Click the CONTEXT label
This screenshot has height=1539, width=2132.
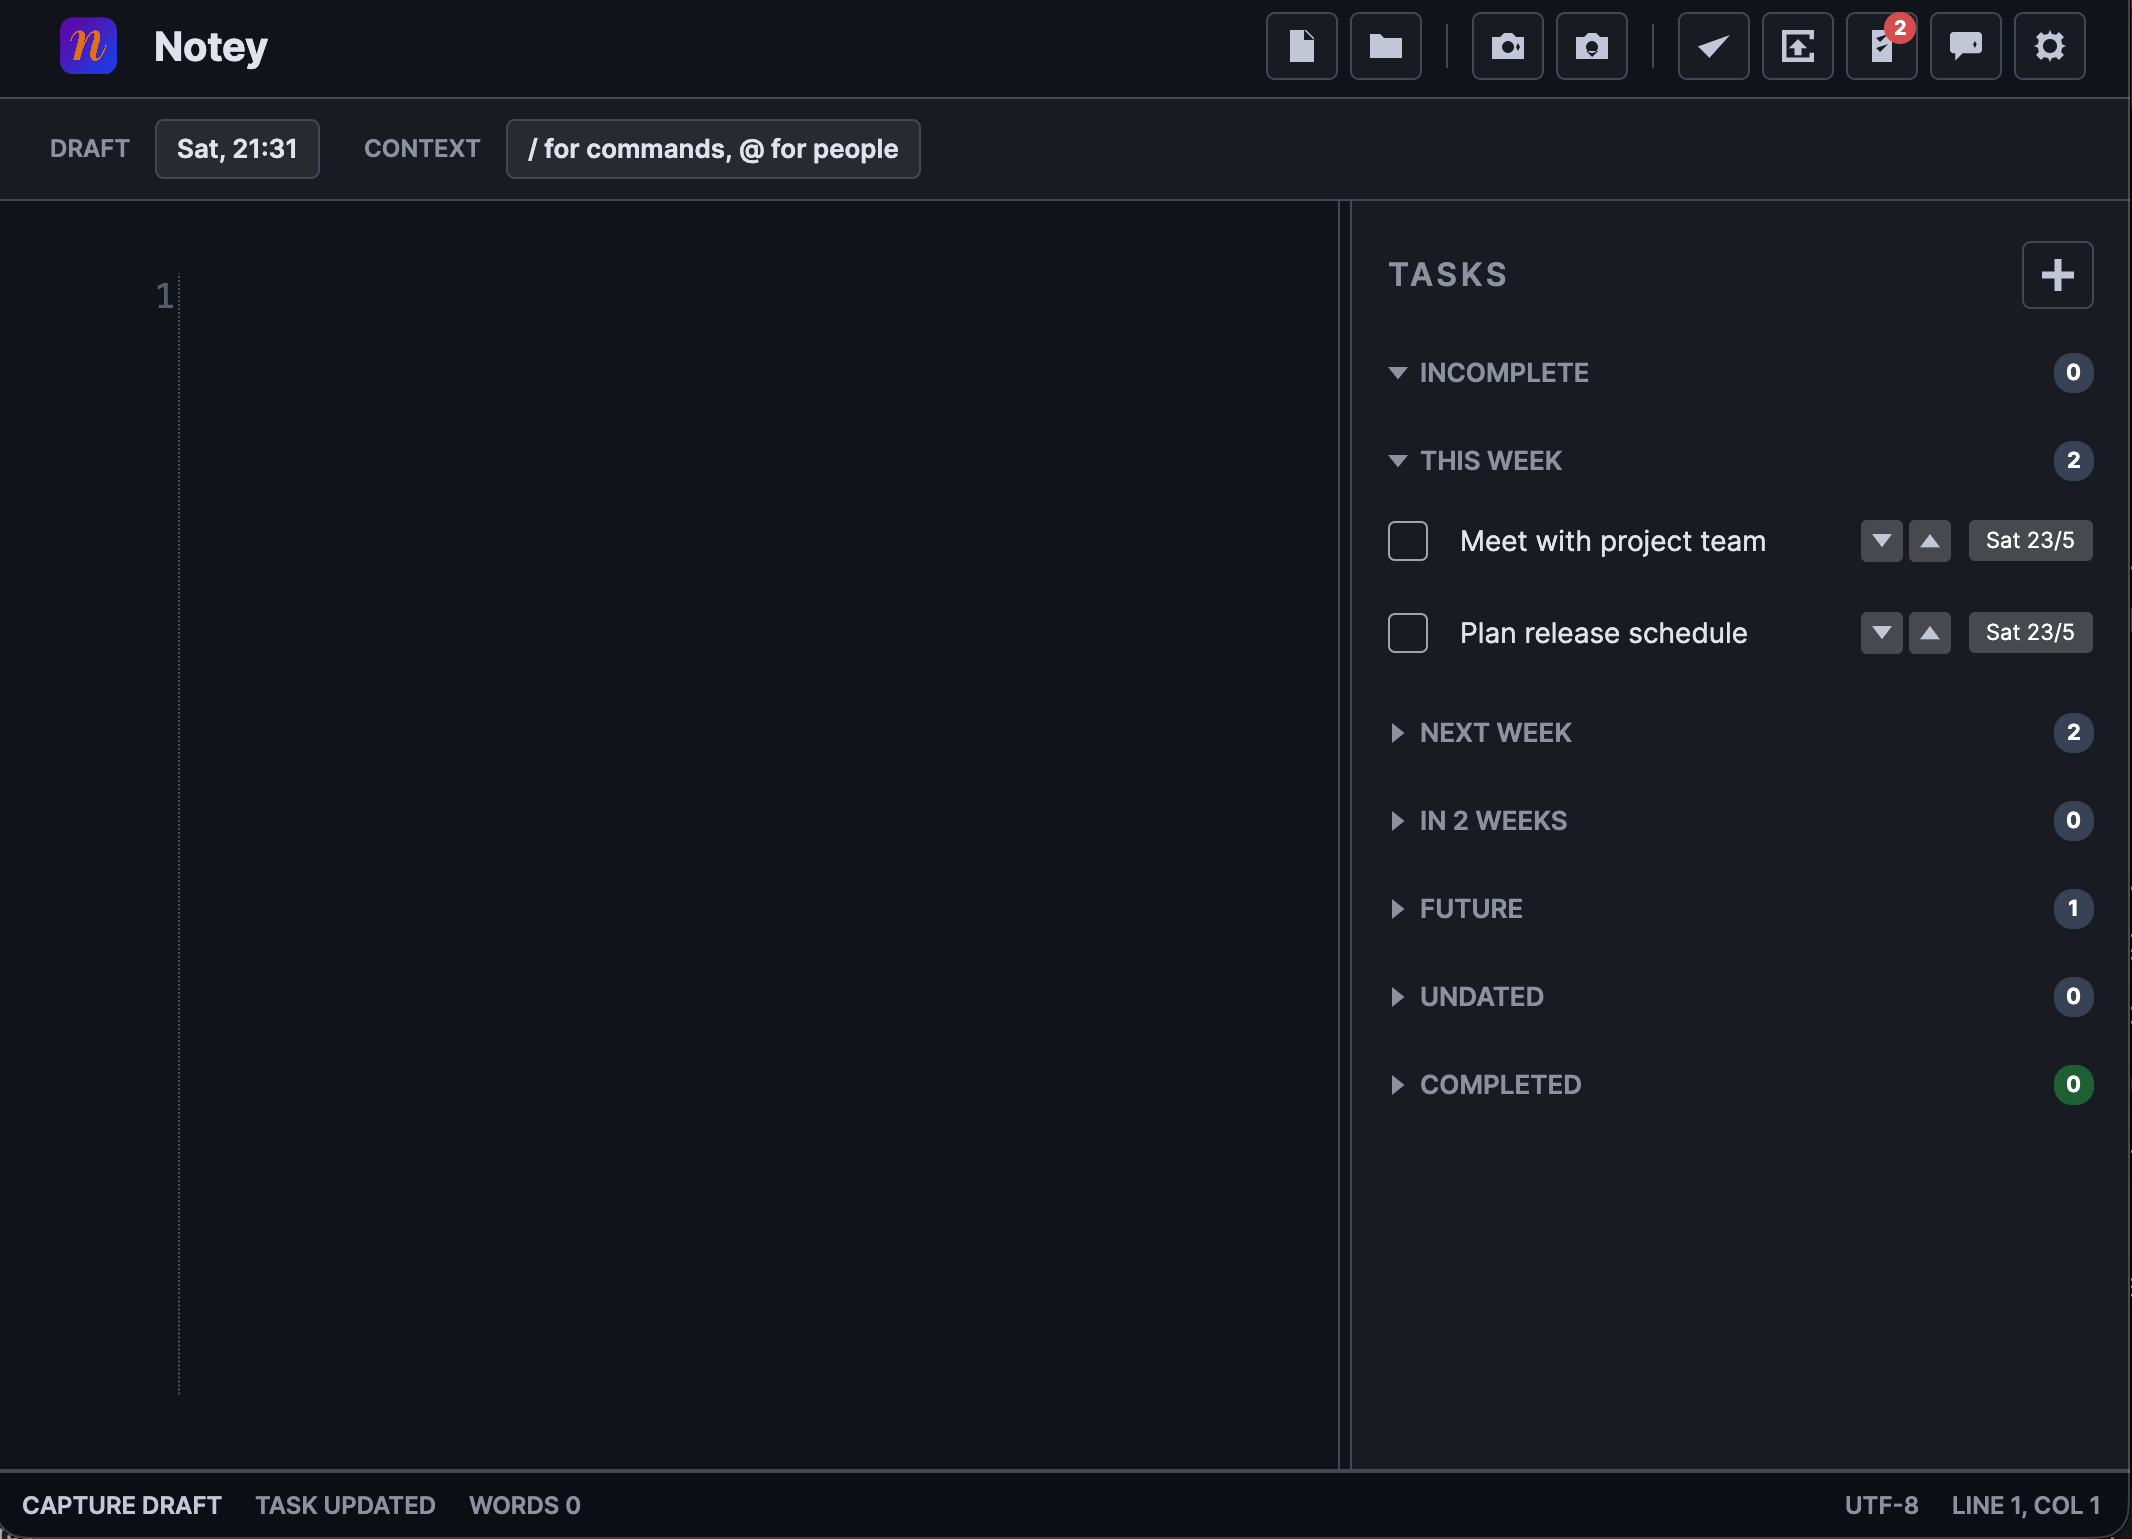click(x=422, y=149)
